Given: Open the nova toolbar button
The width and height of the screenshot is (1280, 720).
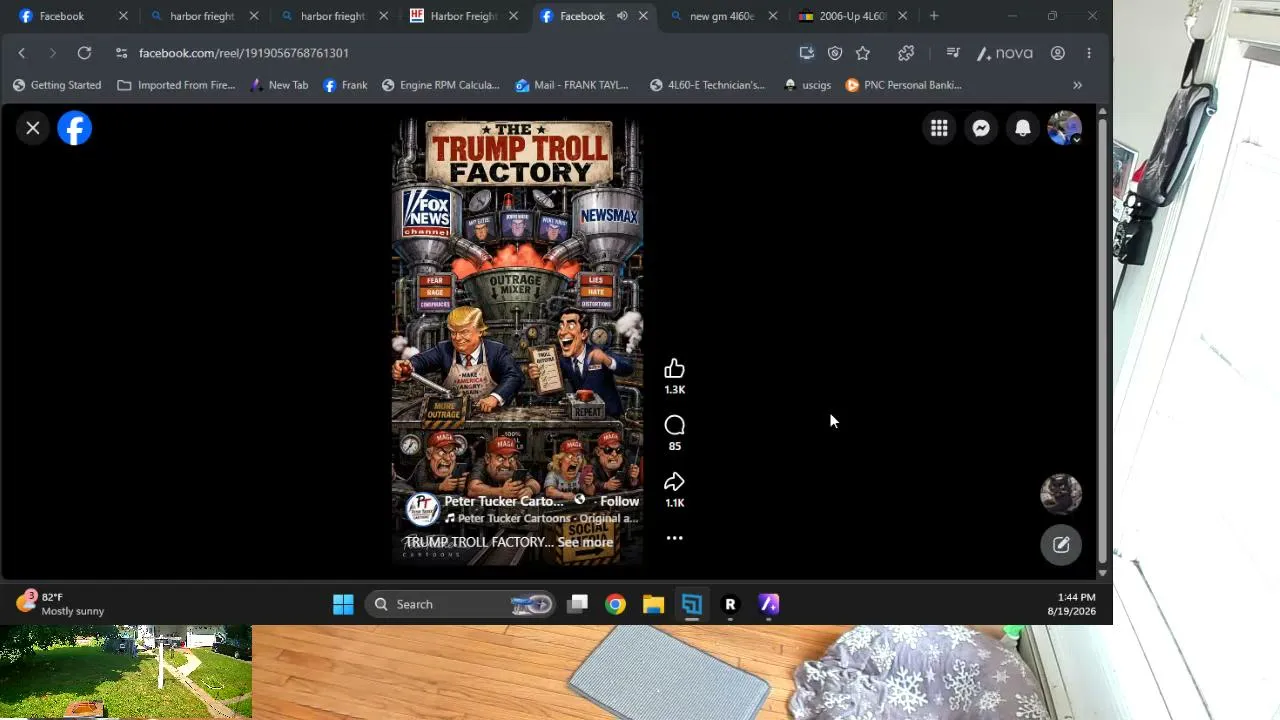Looking at the screenshot, I should pos(1005,53).
